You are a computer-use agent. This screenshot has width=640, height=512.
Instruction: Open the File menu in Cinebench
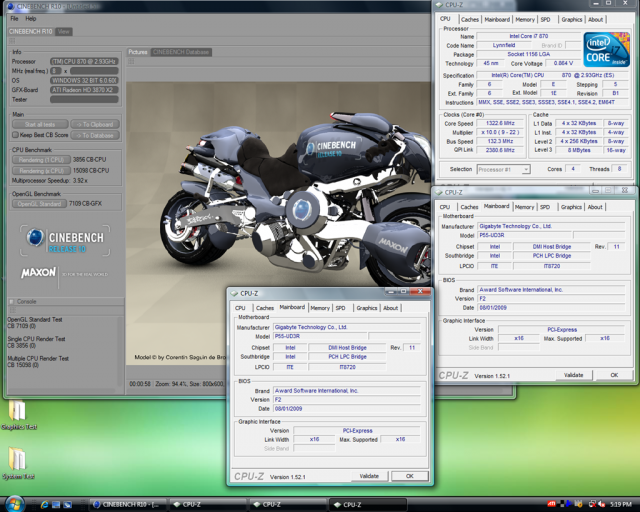point(14,19)
